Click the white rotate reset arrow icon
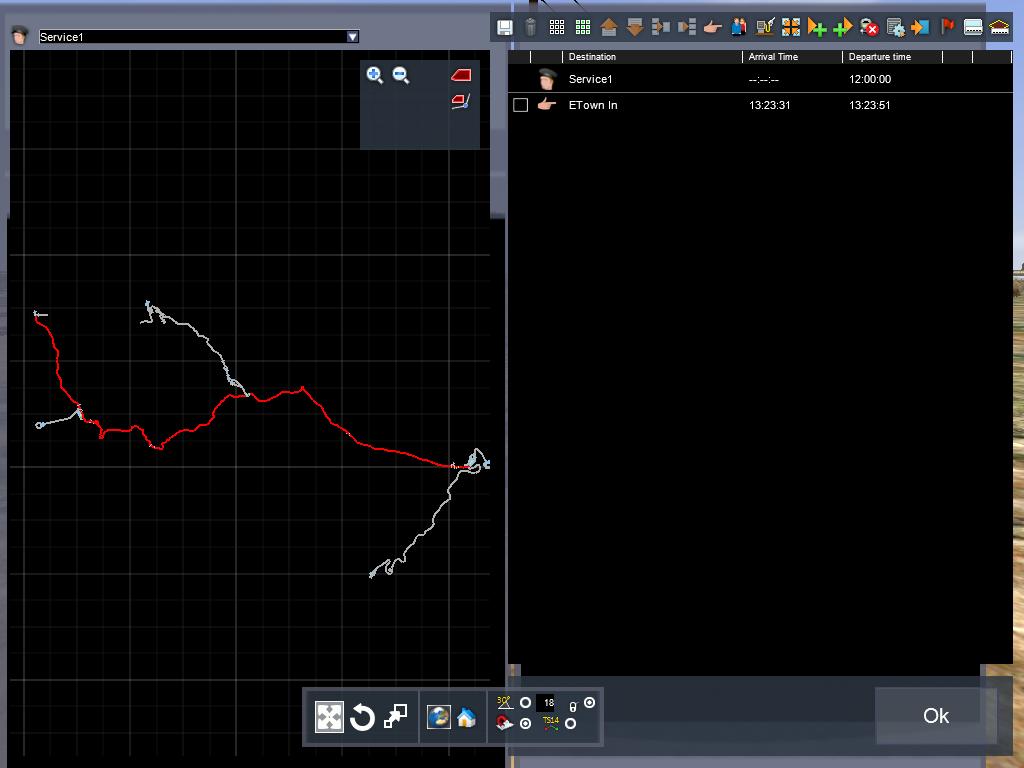This screenshot has height=768, width=1024. [x=363, y=717]
